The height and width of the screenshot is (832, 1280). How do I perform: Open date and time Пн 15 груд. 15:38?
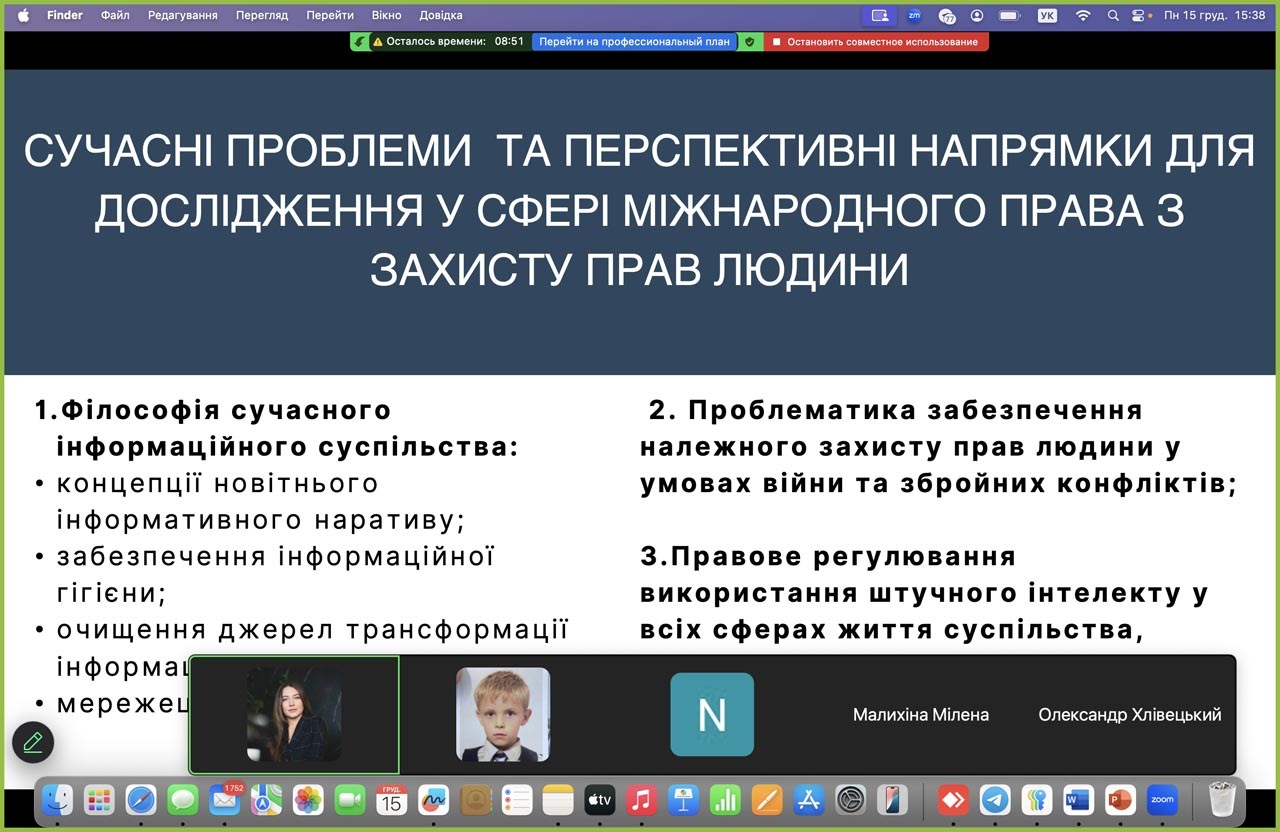(x=1215, y=16)
